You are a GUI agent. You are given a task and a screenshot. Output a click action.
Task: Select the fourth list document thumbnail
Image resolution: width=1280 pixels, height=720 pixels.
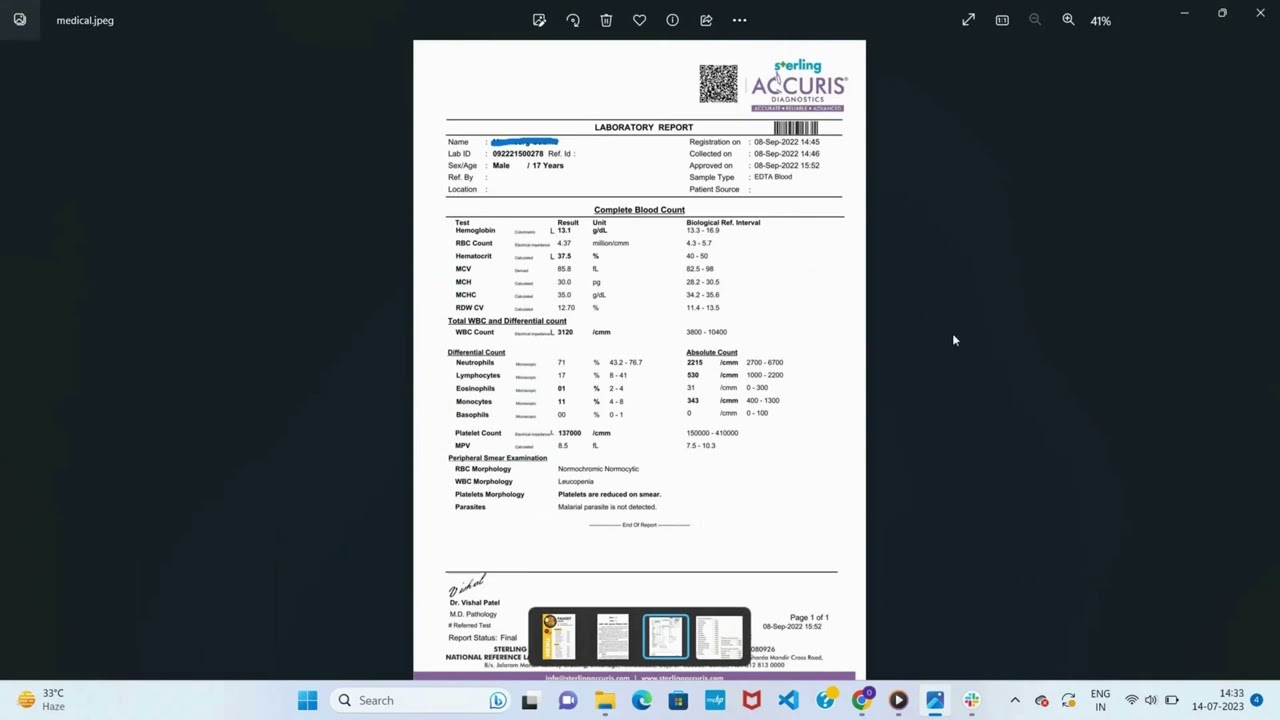pyautogui.click(x=719, y=636)
